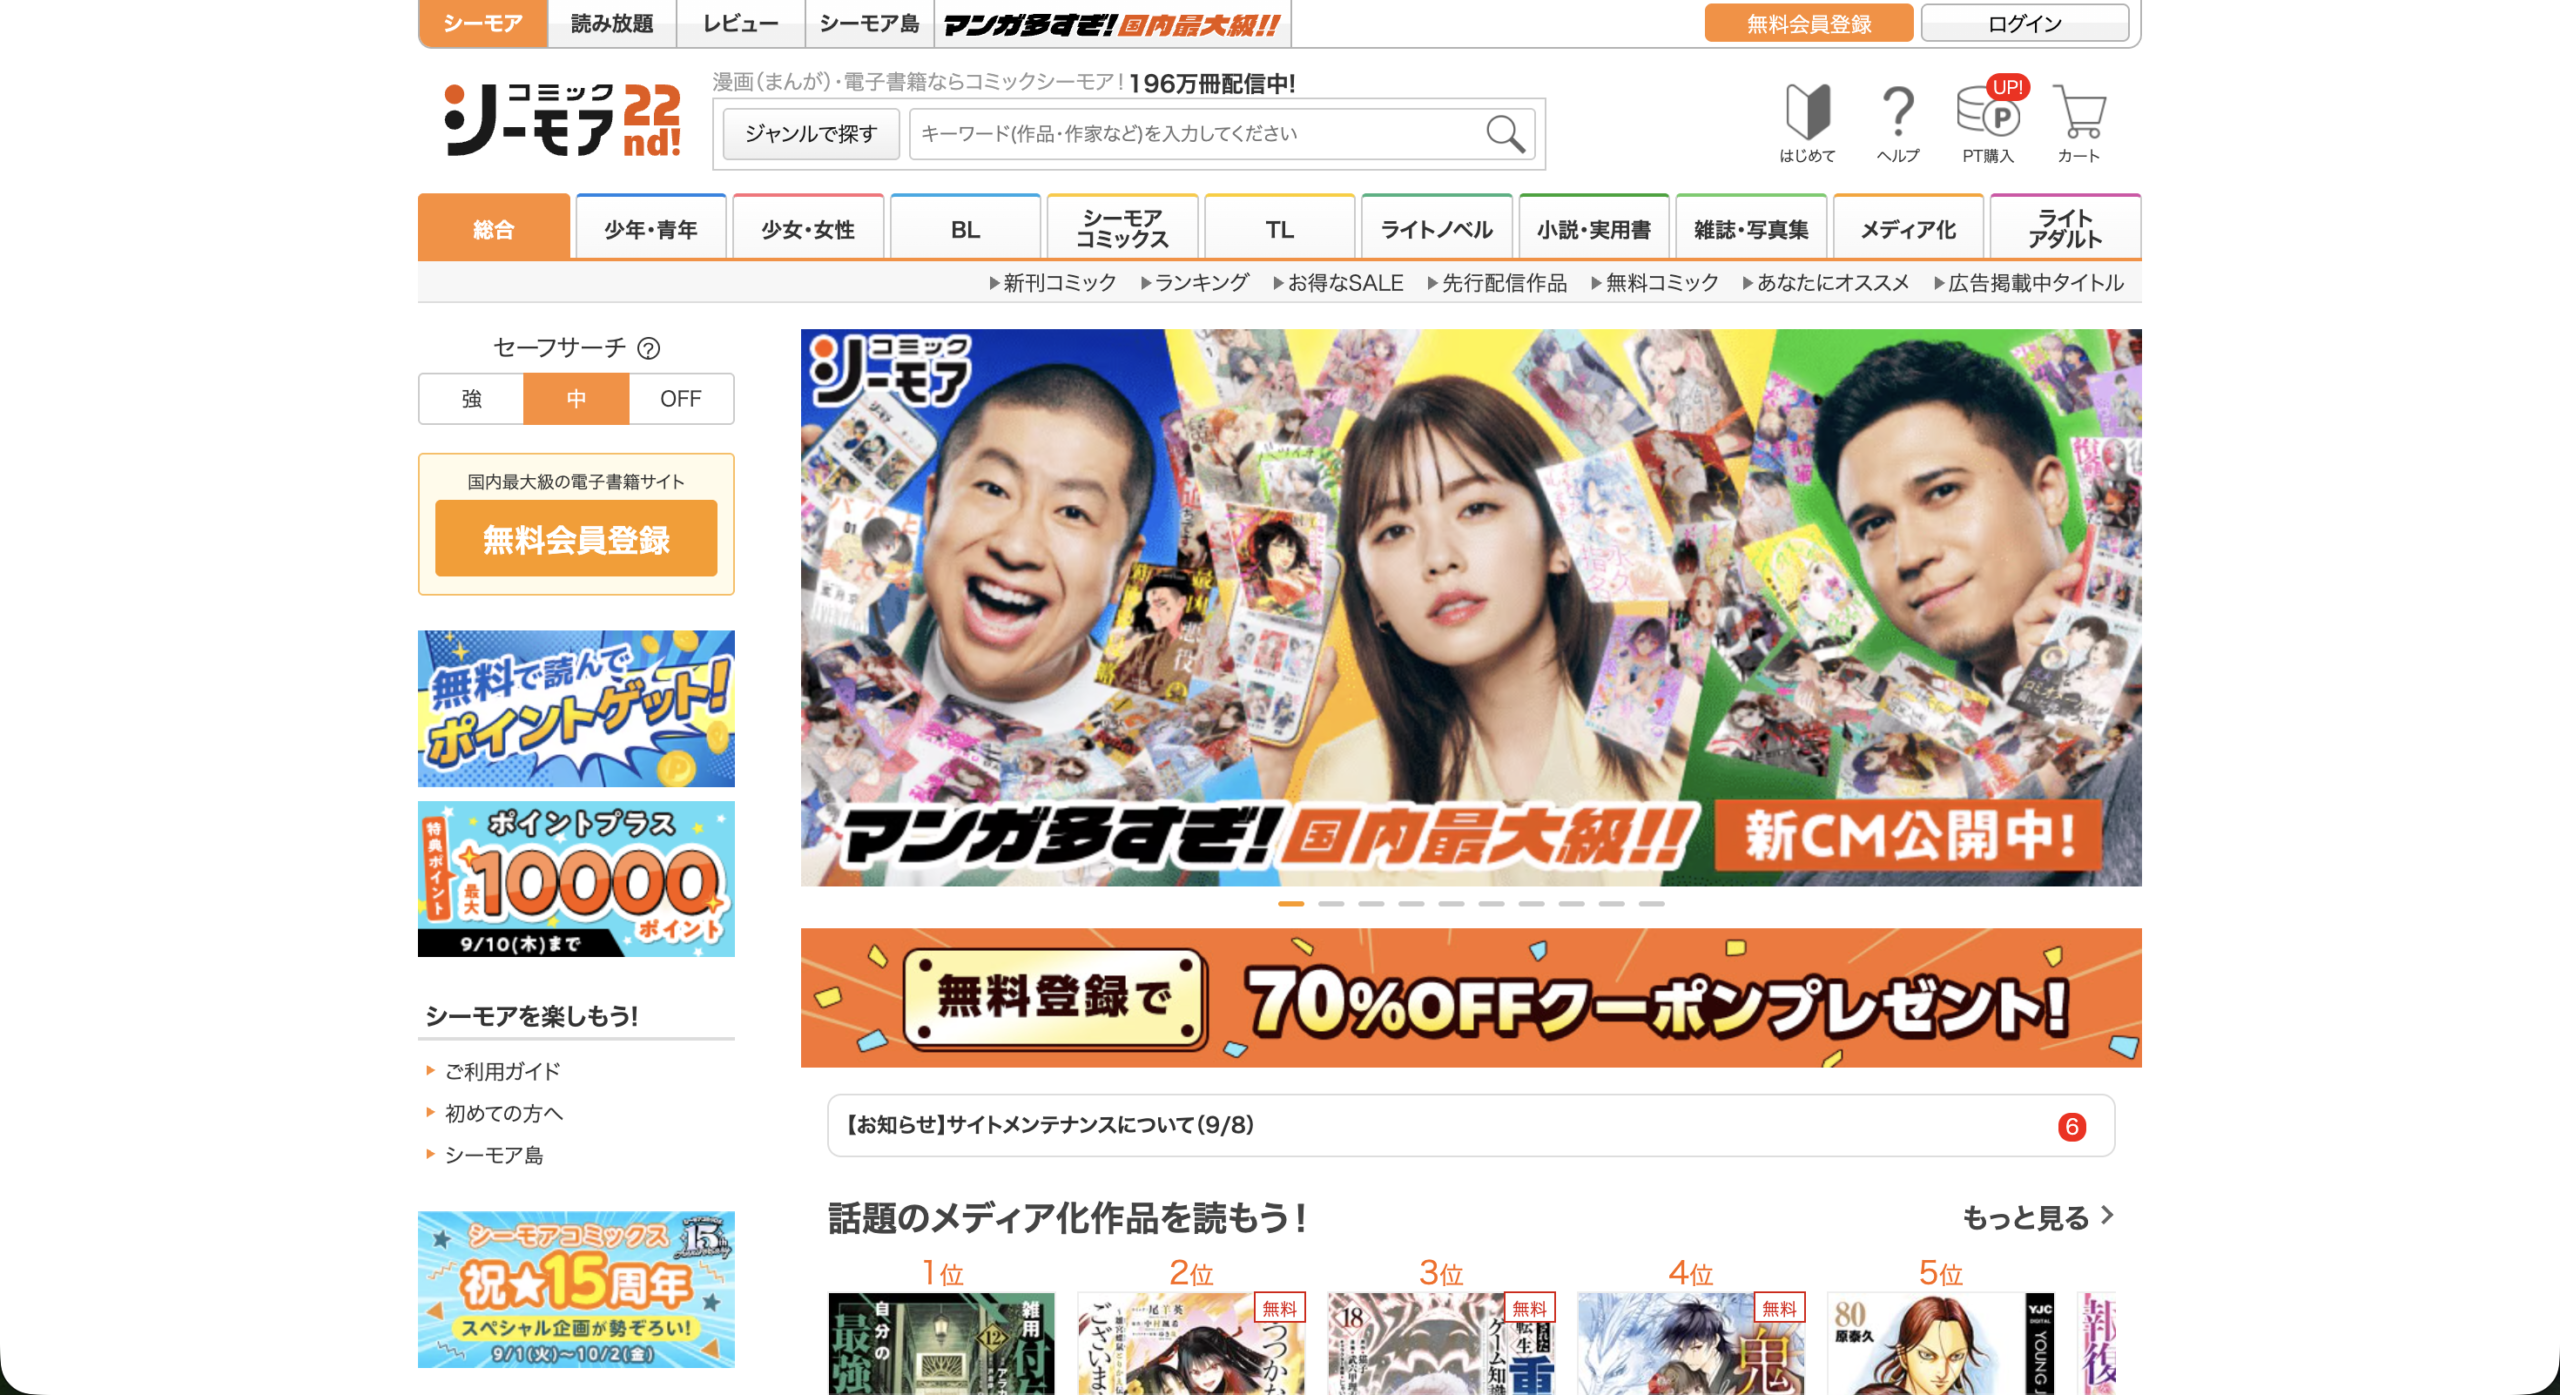2560x1395 pixels.
Task: Click the ログイン button
Action: [2025, 23]
